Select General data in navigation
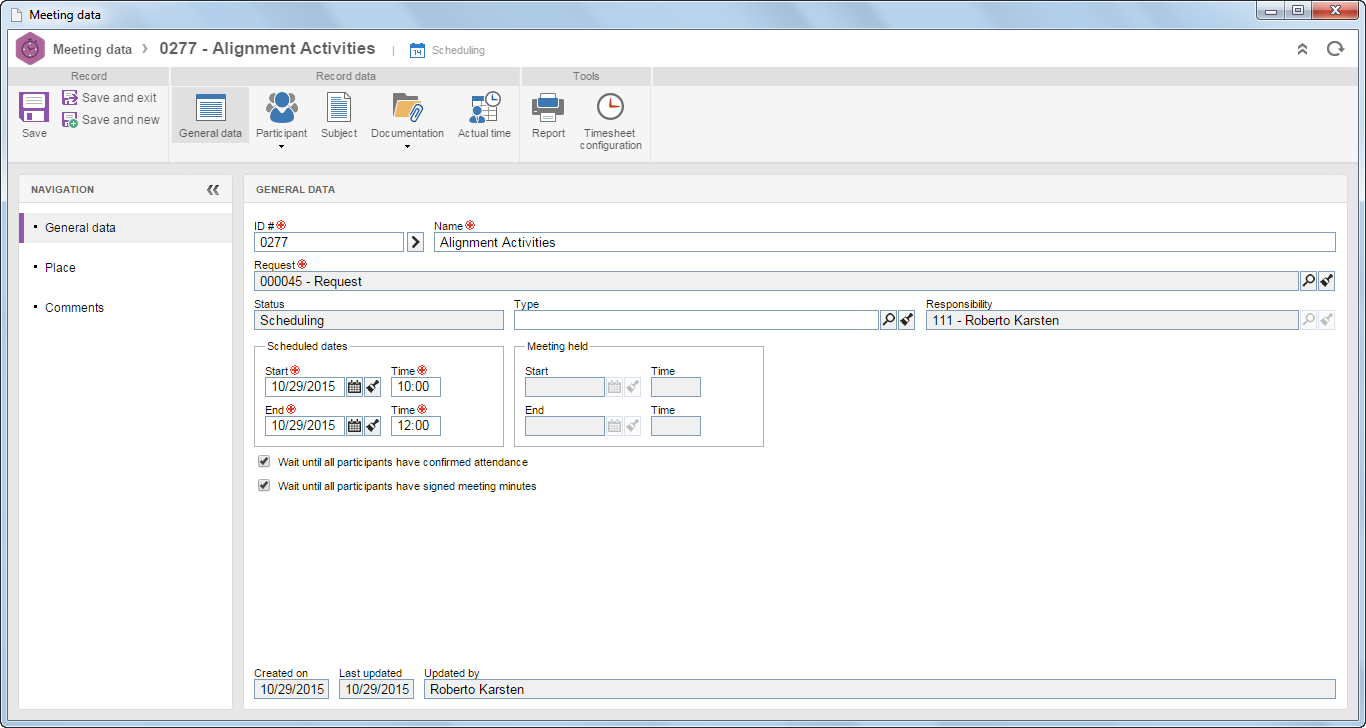Screen dimensions: 1366x728 point(126,228)
